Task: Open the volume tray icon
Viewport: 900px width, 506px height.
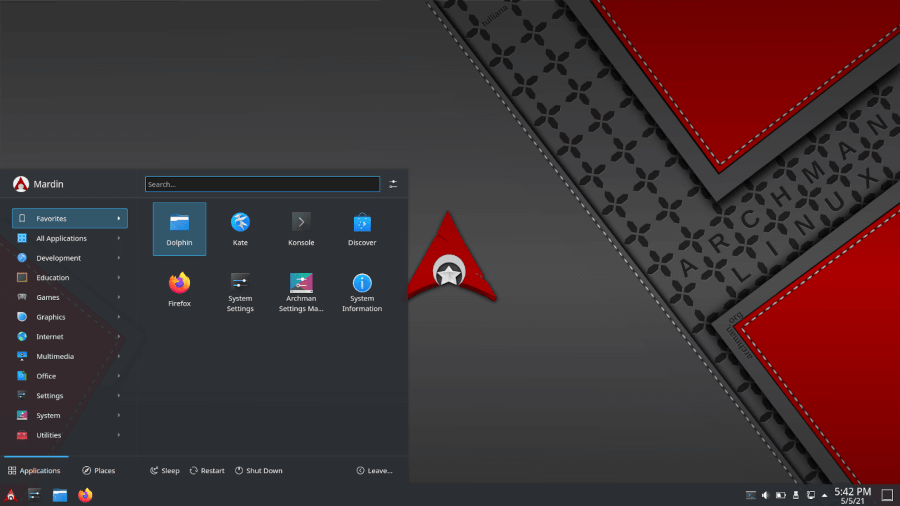Action: pos(765,495)
